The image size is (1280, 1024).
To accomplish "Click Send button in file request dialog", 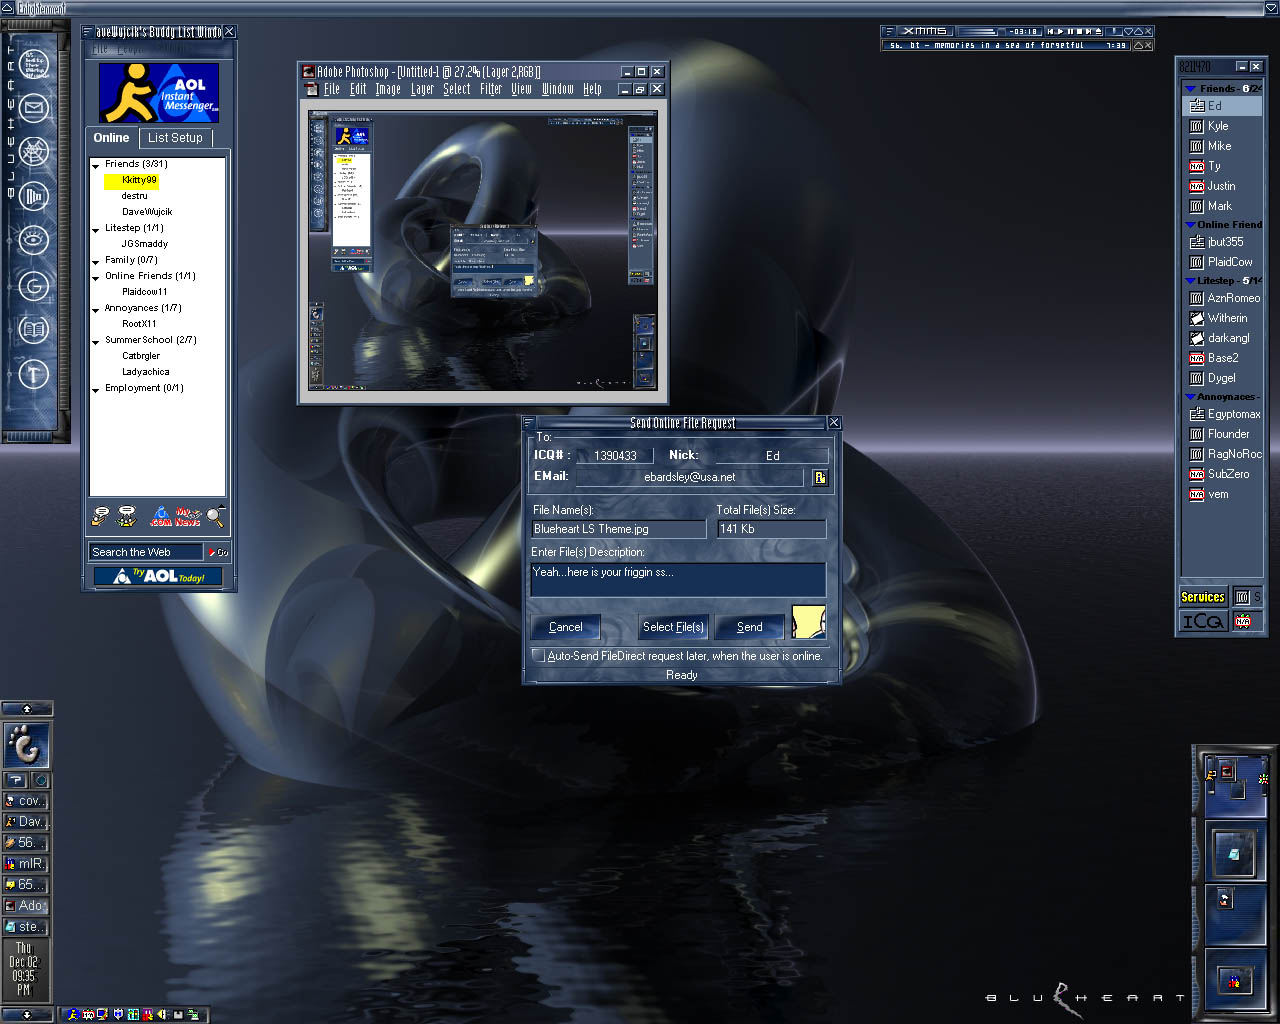I will coord(750,627).
